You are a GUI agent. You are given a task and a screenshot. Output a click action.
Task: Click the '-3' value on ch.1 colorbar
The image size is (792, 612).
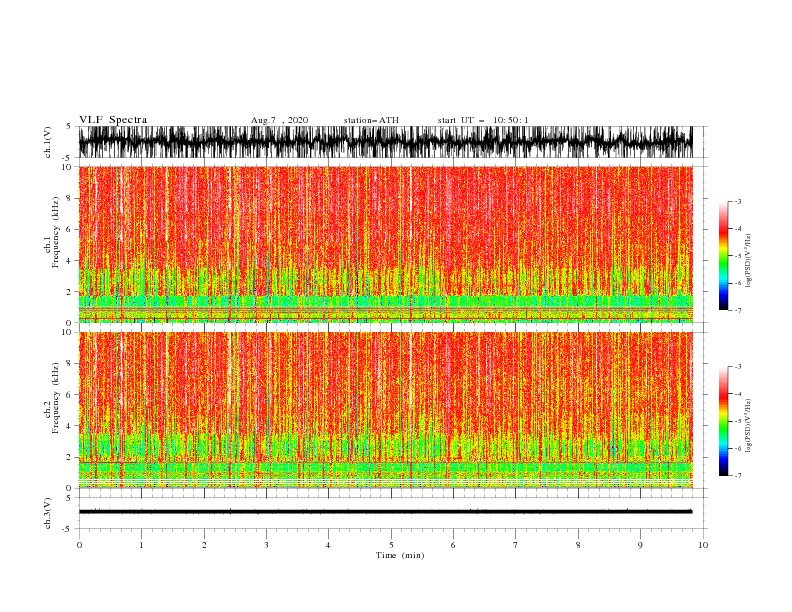tap(738, 201)
